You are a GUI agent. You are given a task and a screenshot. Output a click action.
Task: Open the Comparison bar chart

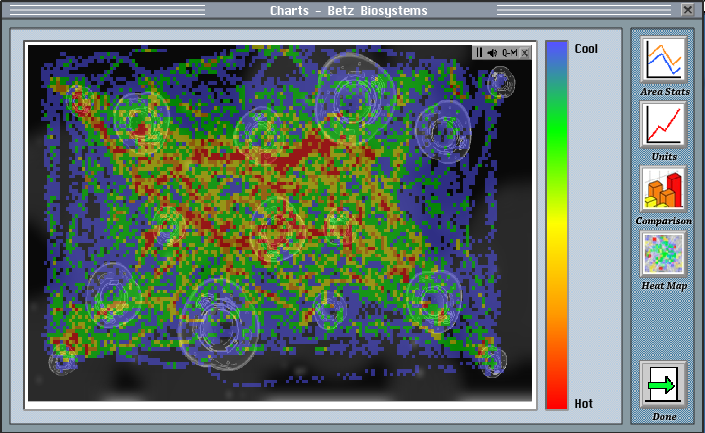click(663, 189)
